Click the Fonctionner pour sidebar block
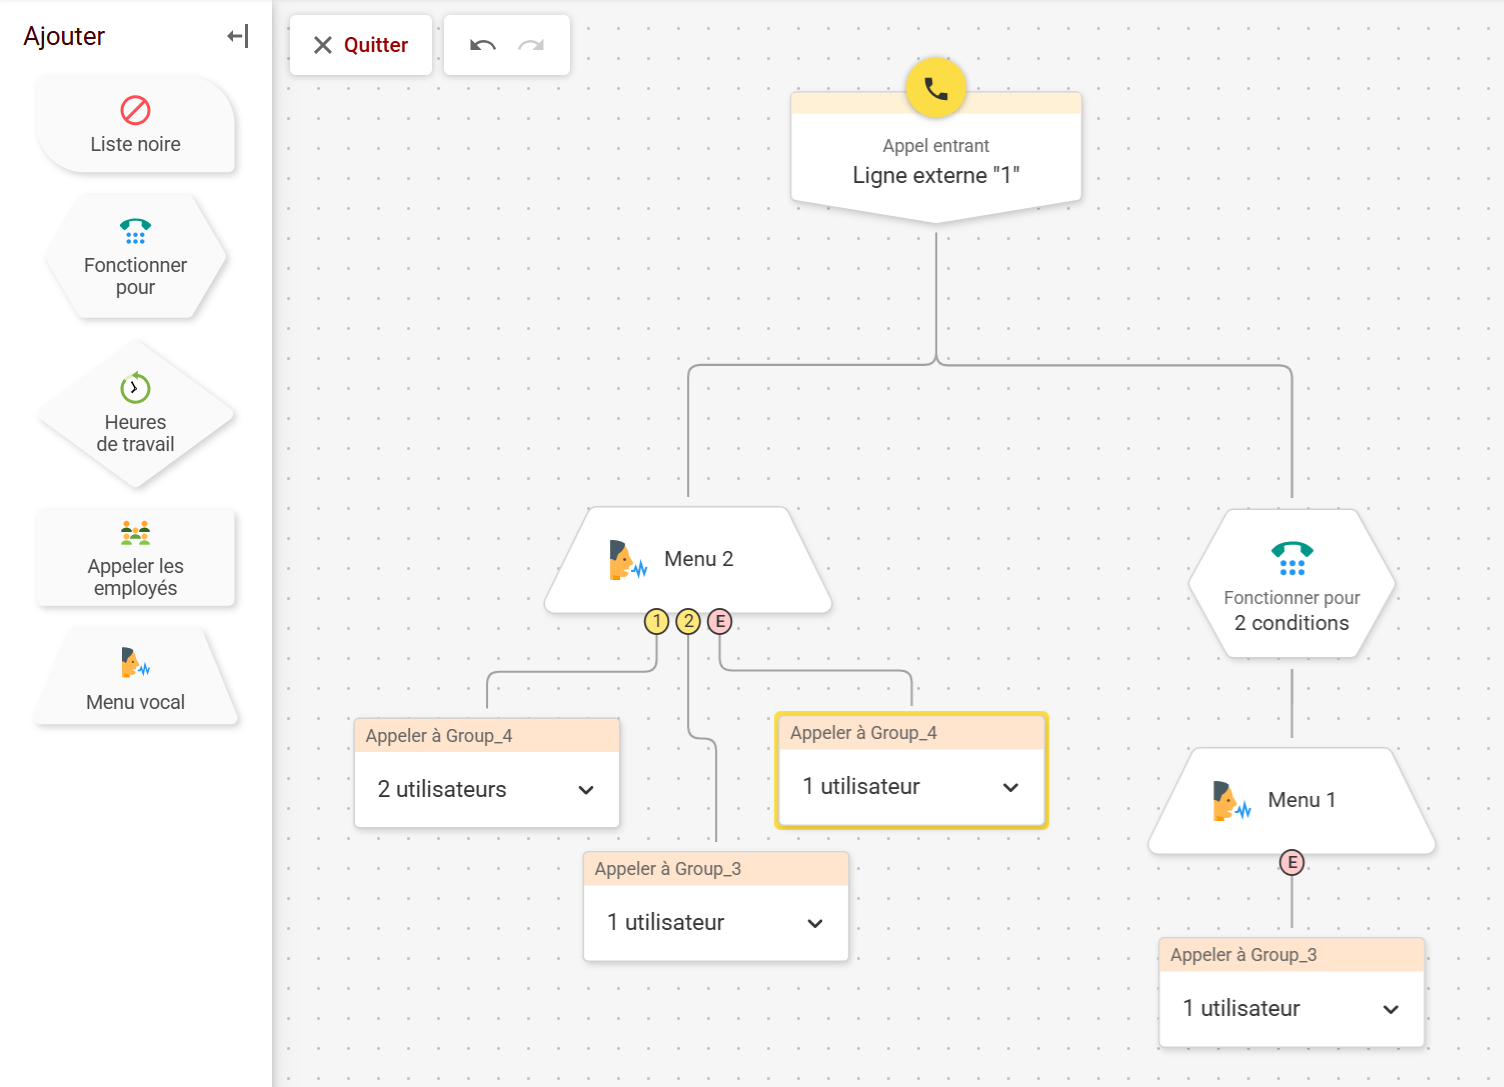The height and width of the screenshot is (1087, 1504). [x=135, y=258]
